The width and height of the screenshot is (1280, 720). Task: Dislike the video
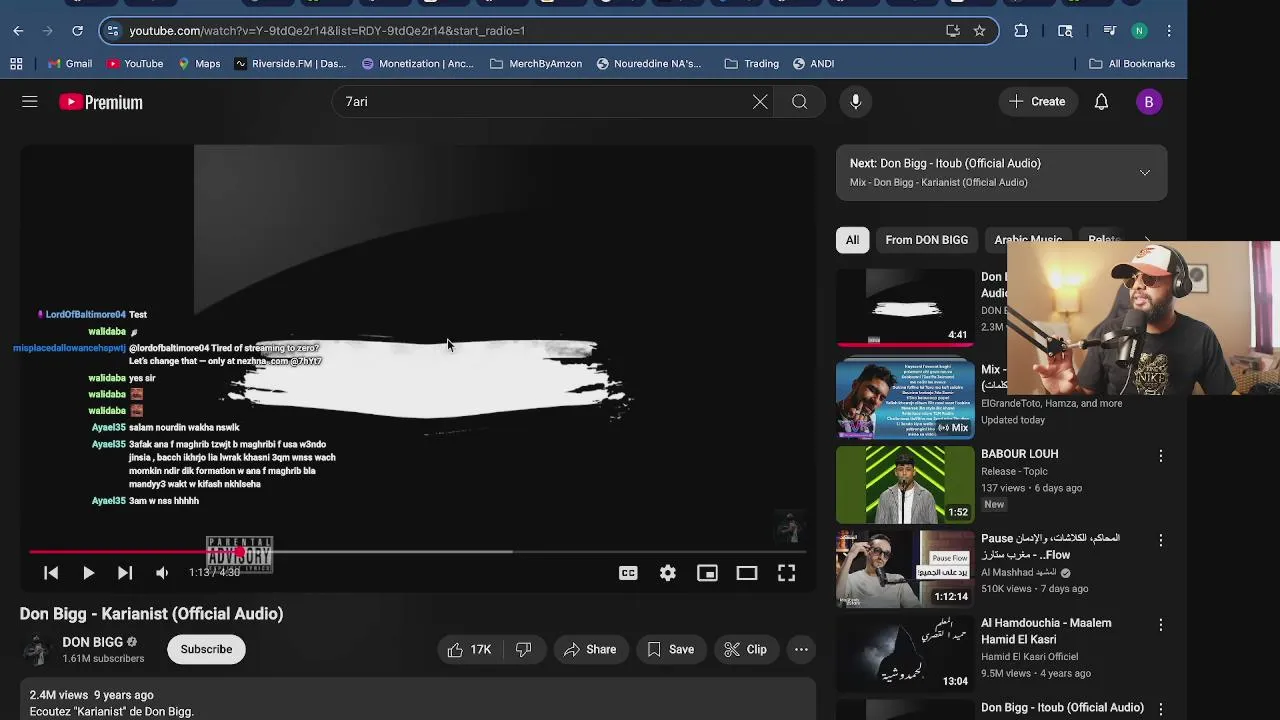pyautogui.click(x=523, y=650)
